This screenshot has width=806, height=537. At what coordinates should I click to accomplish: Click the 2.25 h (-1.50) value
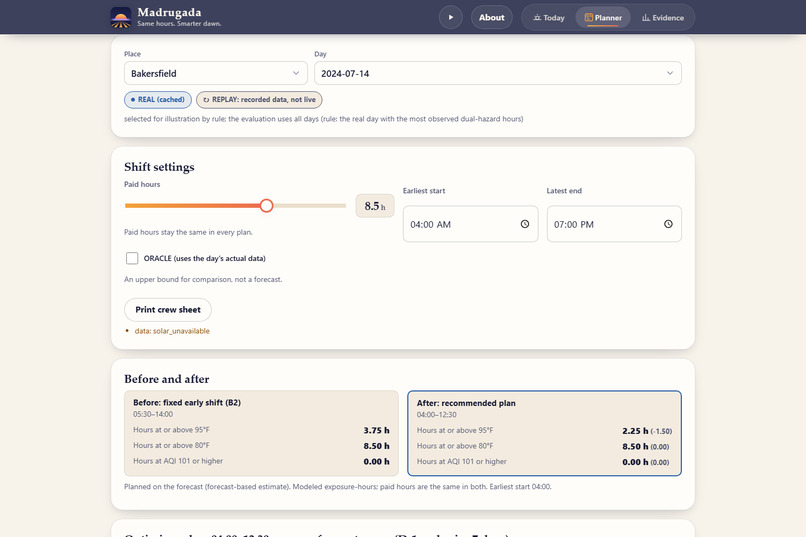point(647,431)
